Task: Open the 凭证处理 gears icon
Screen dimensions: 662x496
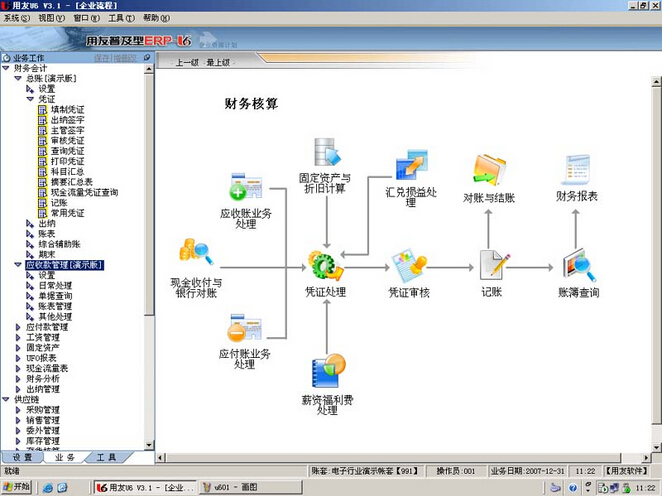Action: [x=326, y=266]
